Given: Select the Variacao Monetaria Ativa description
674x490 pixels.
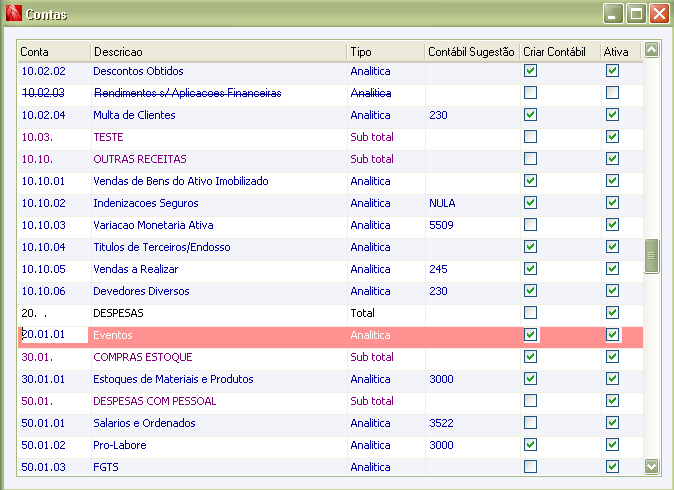Looking at the screenshot, I should 153,225.
